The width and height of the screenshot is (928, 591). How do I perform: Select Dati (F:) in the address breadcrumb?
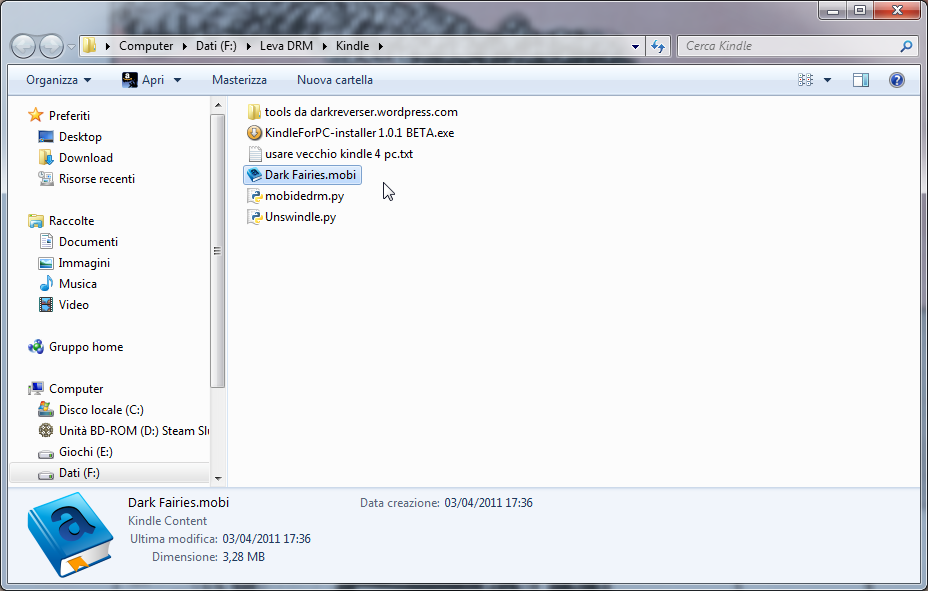click(216, 46)
